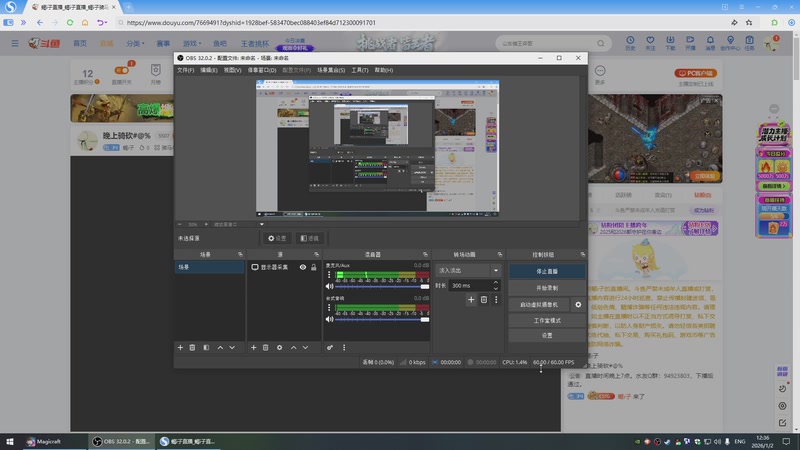Add a new scene with the plus icon

click(180, 347)
